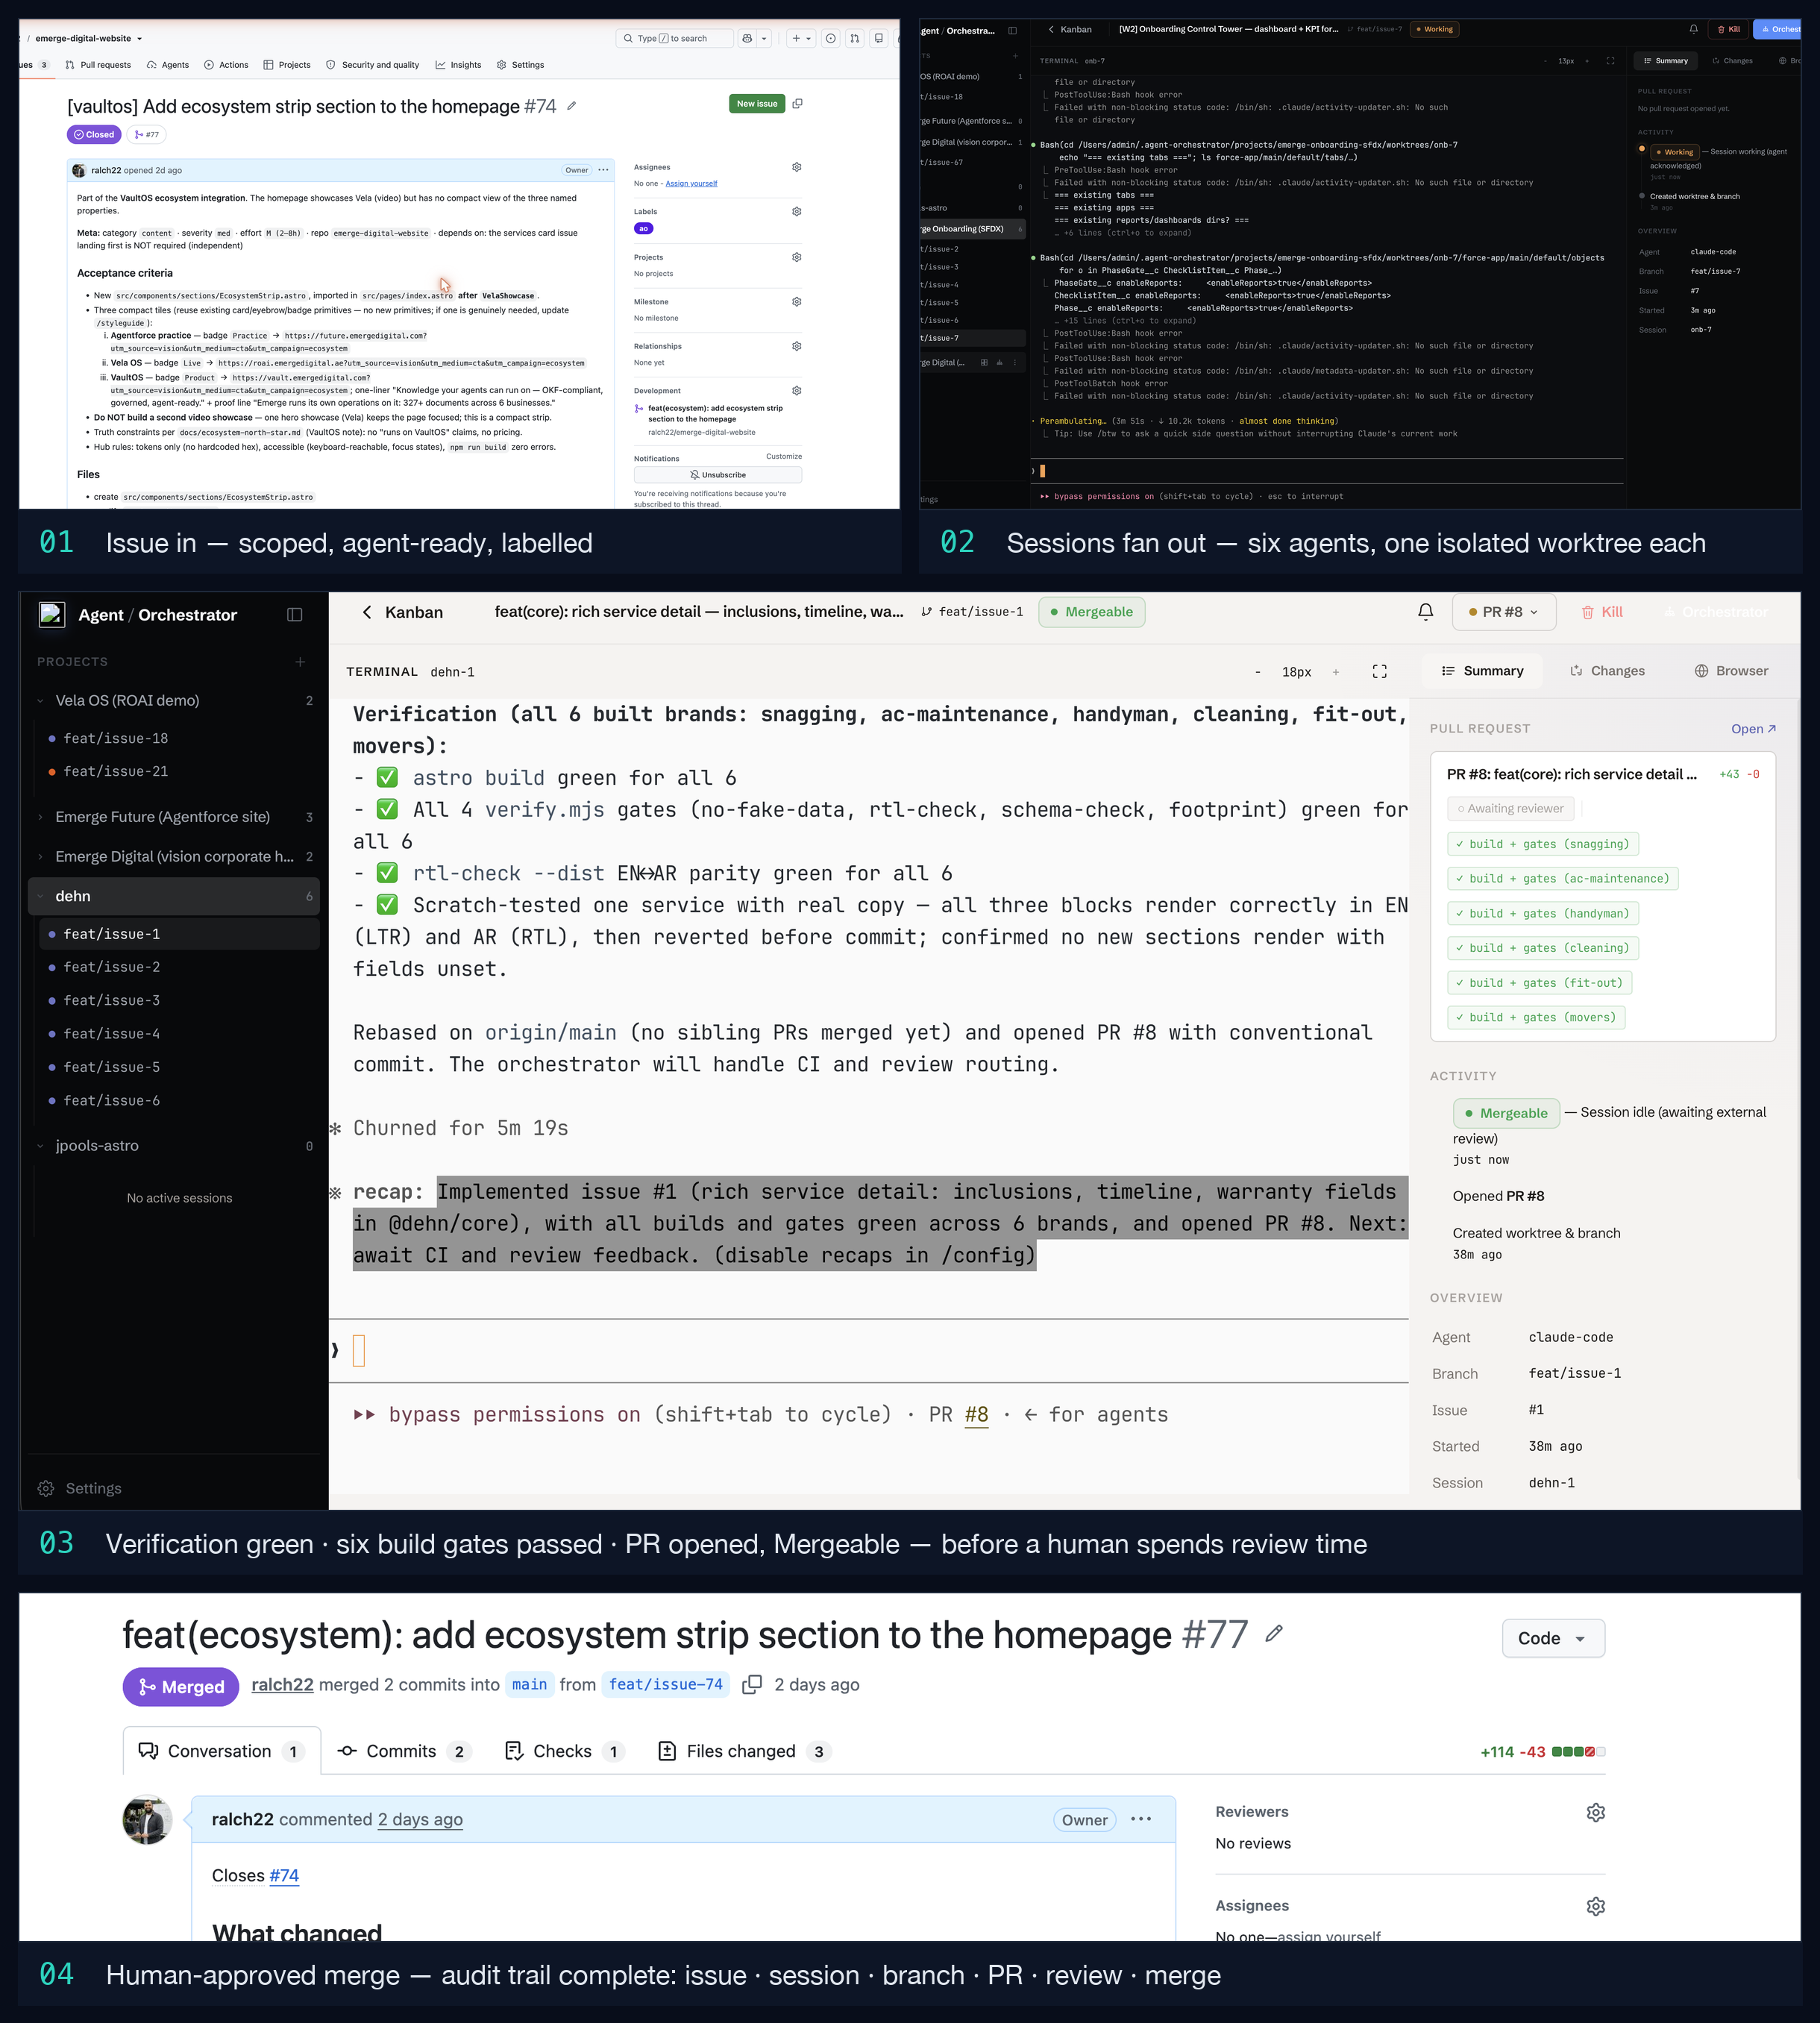The width and height of the screenshot is (1820, 2023).
Task: Collapse the dehn project group
Action: (40, 897)
